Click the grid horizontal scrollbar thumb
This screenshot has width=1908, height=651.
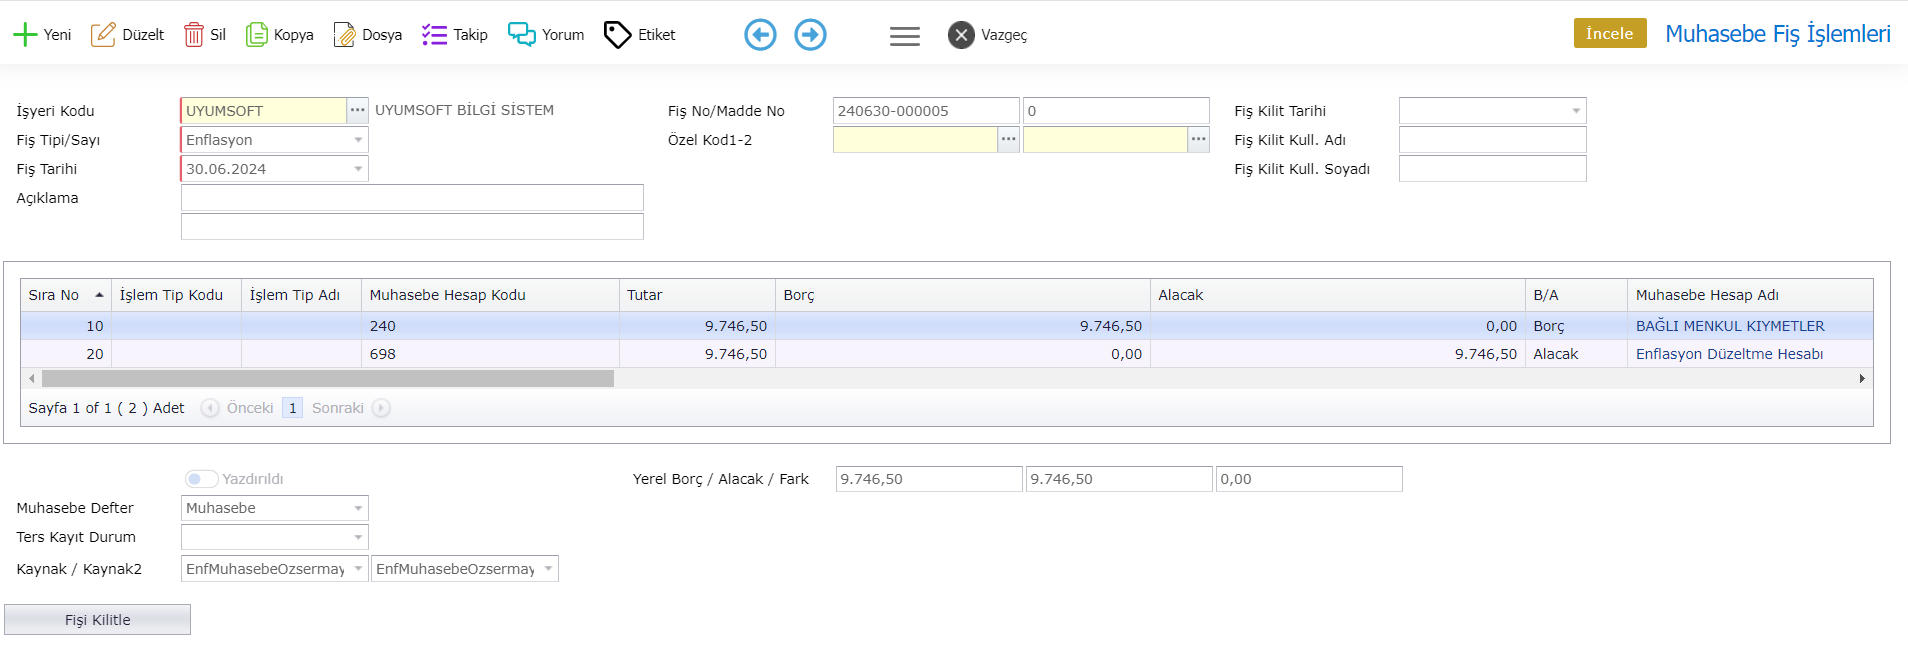pyautogui.click(x=328, y=379)
